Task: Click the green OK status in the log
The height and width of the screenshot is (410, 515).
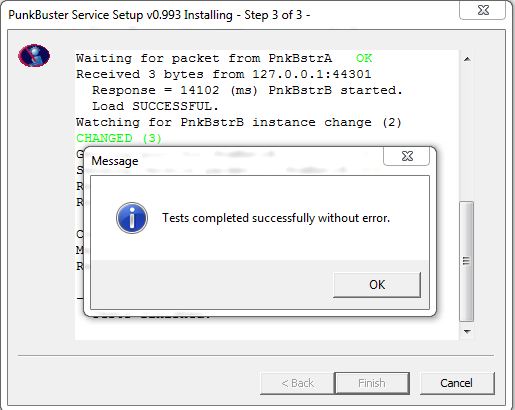Action: click(x=364, y=58)
